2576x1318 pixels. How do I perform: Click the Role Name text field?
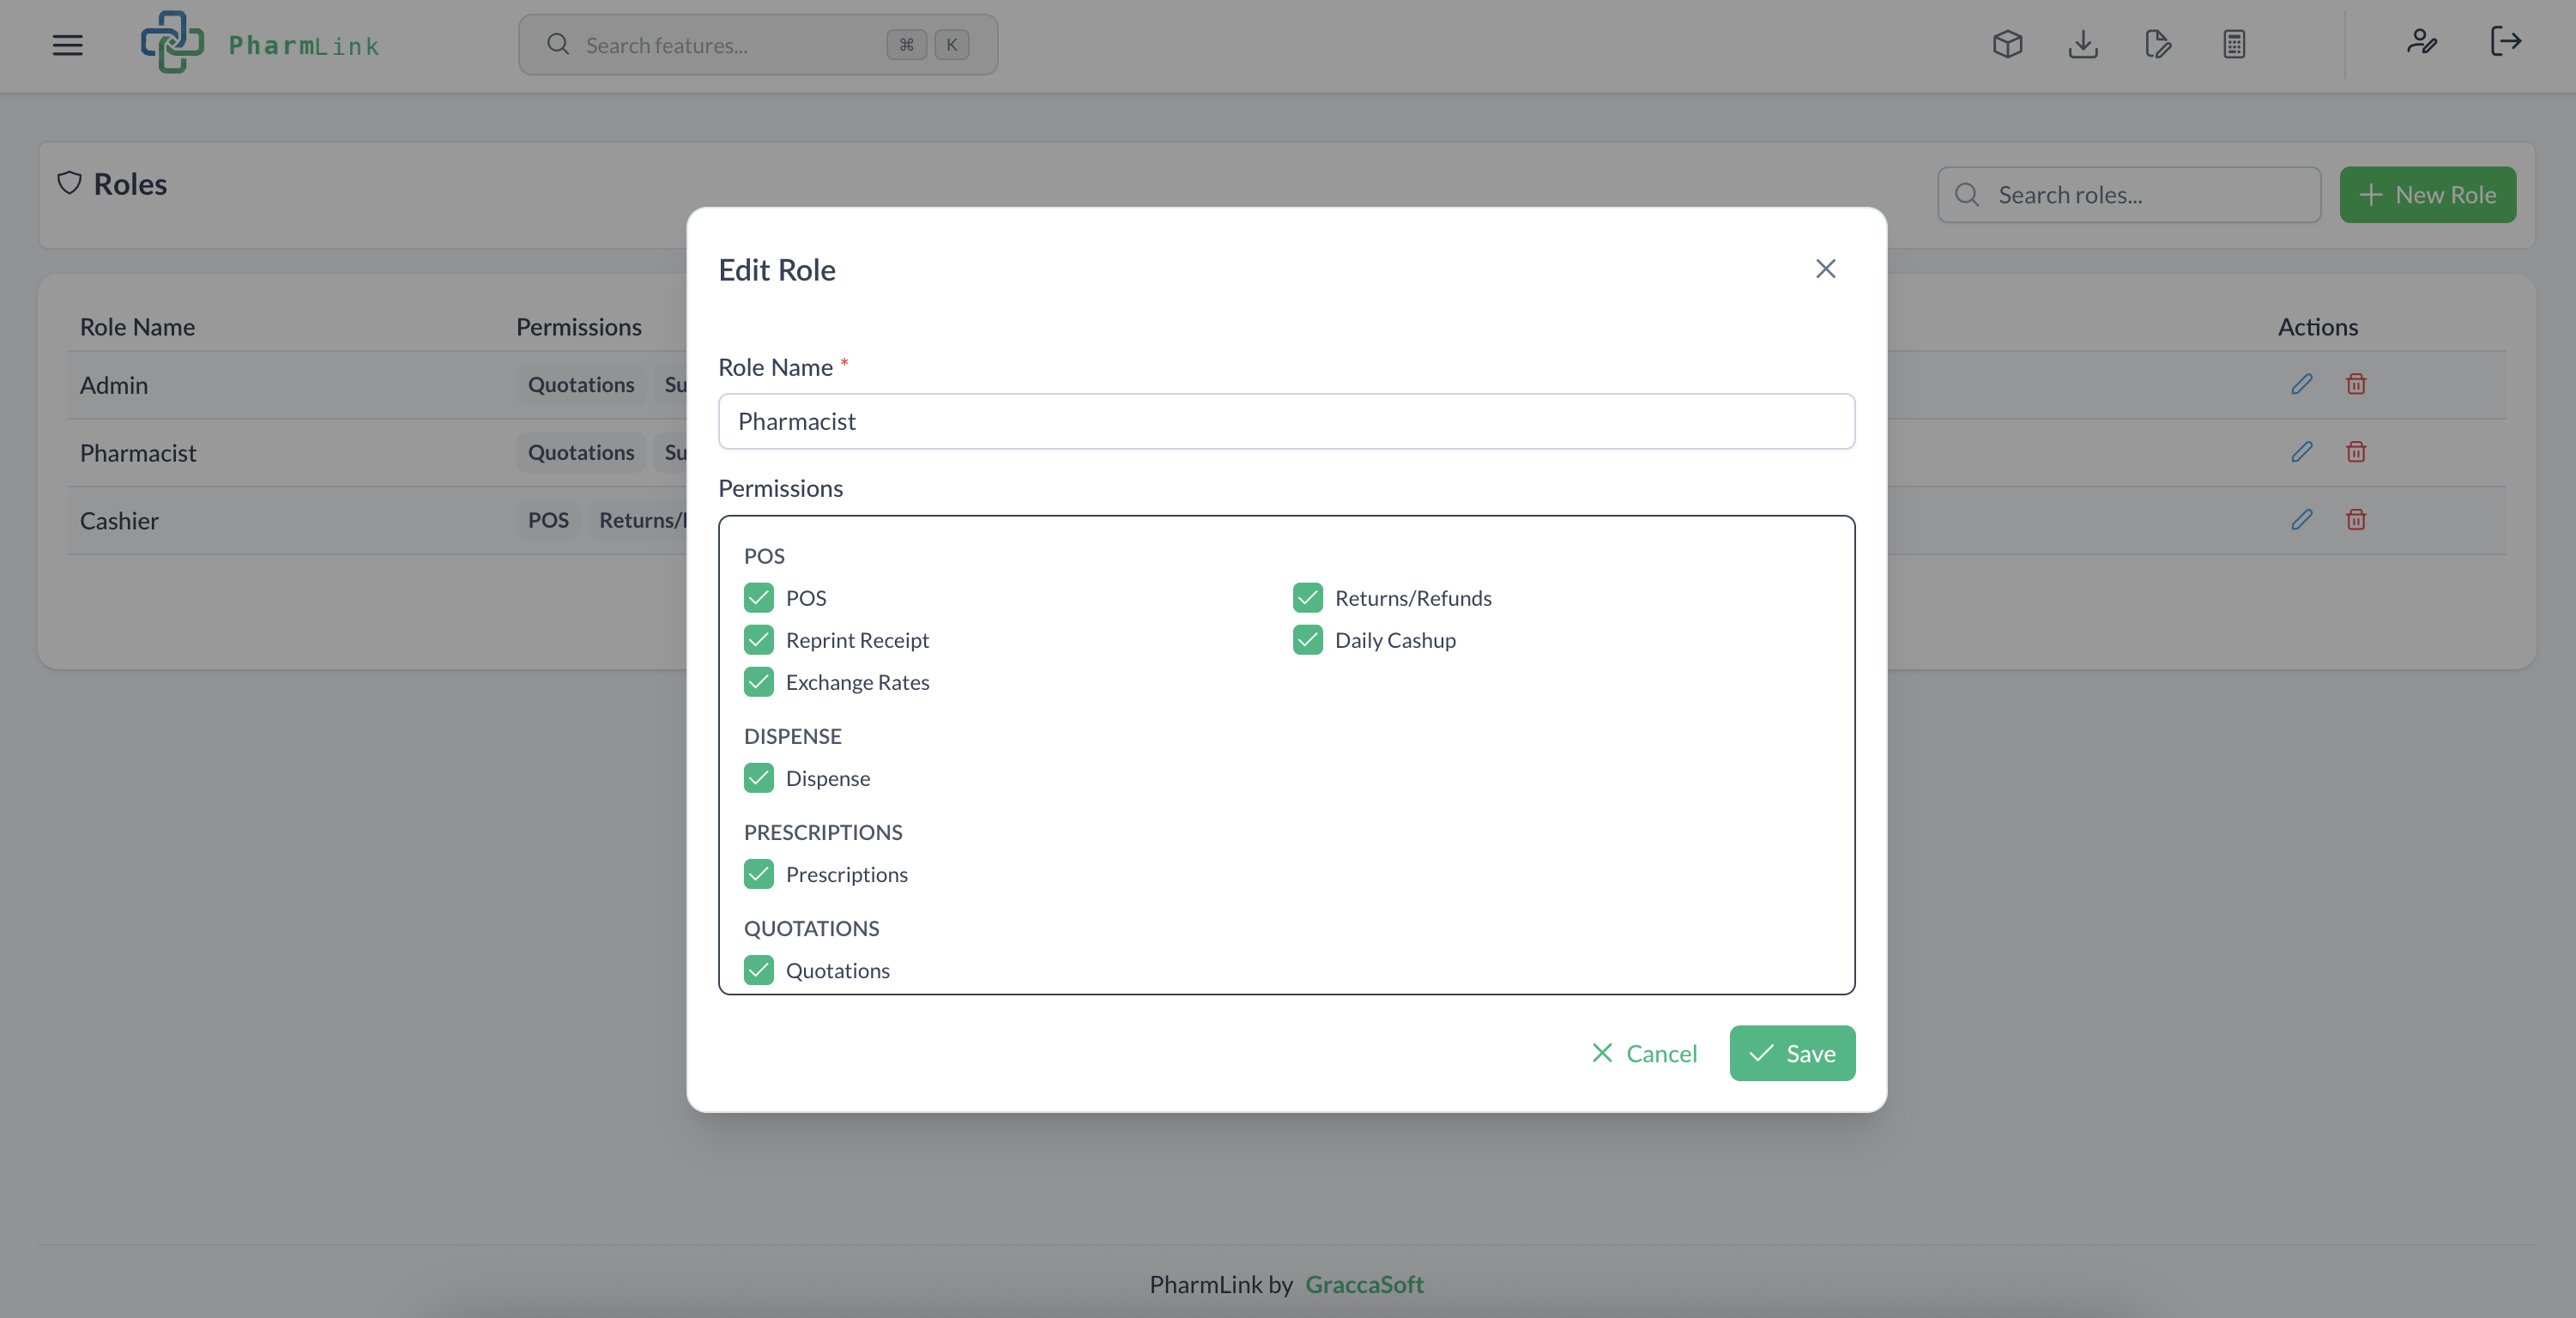1286,421
